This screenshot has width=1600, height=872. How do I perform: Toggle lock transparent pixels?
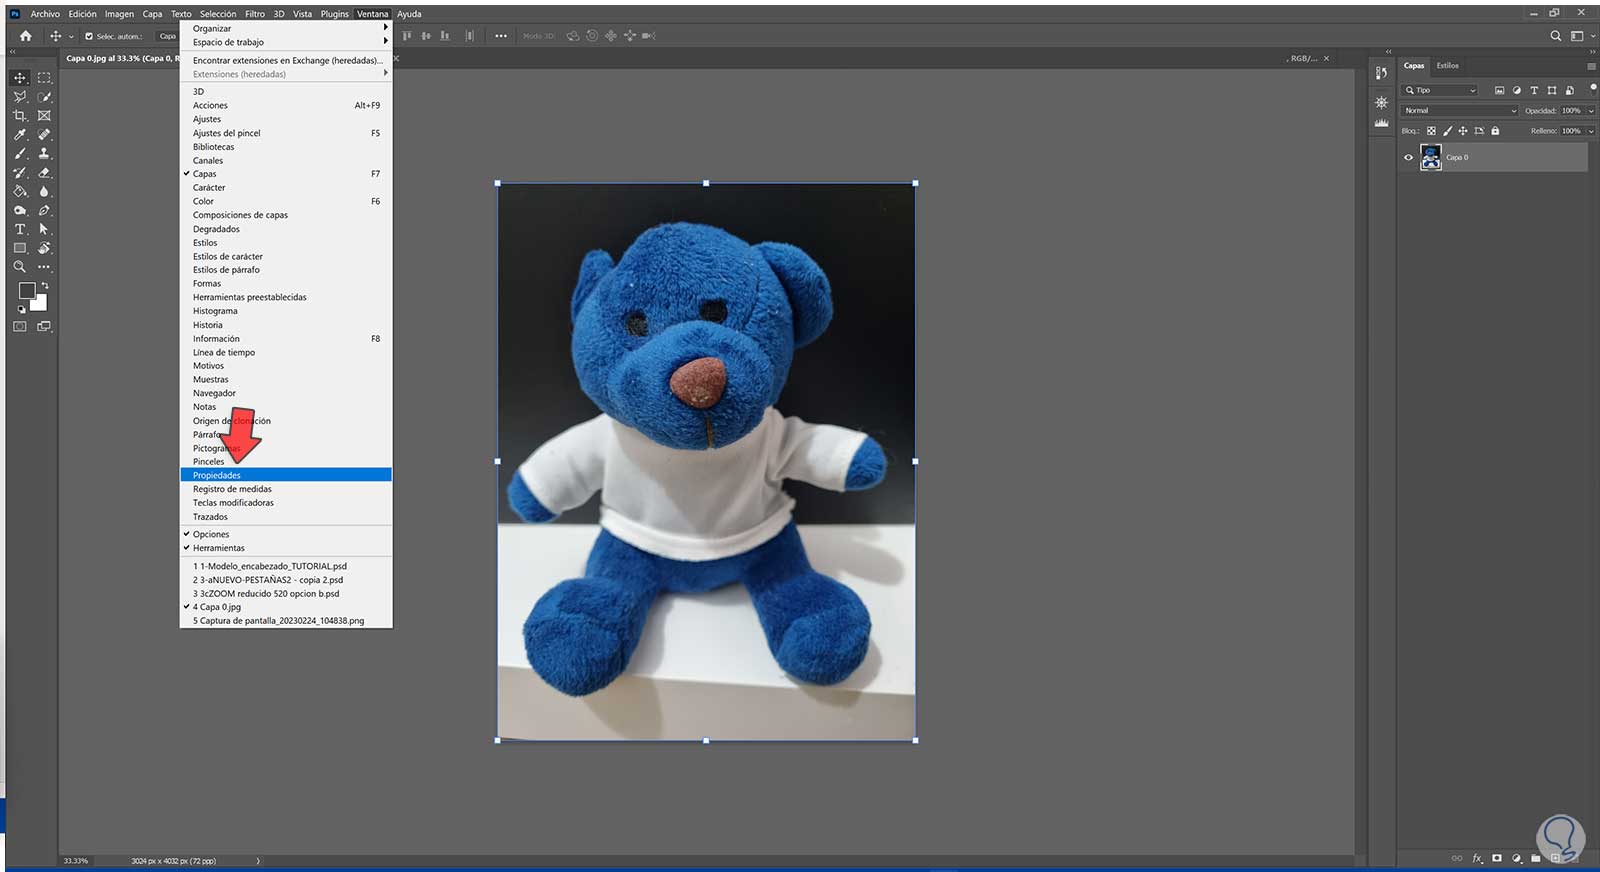tap(1431, 131)
